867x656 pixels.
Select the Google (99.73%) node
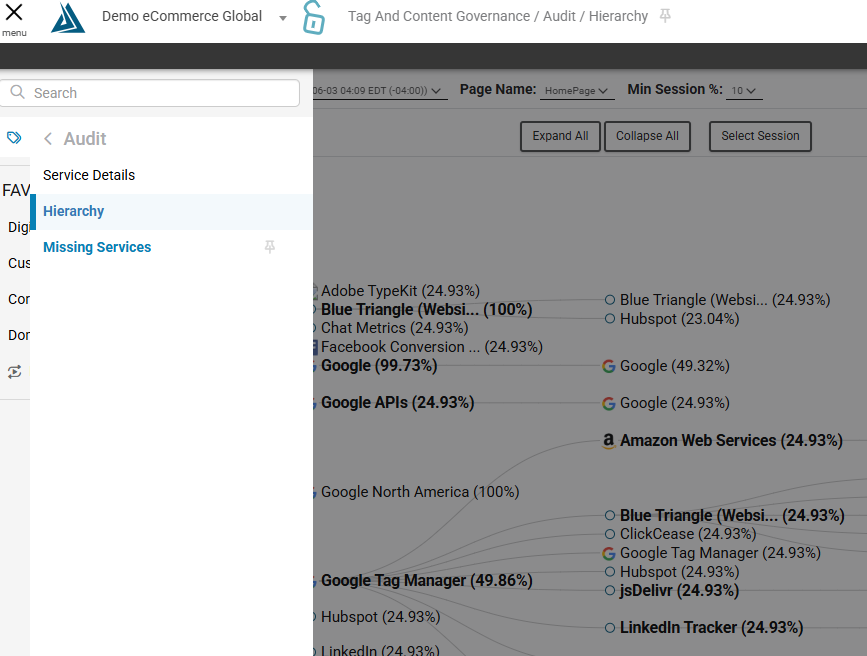379,366
